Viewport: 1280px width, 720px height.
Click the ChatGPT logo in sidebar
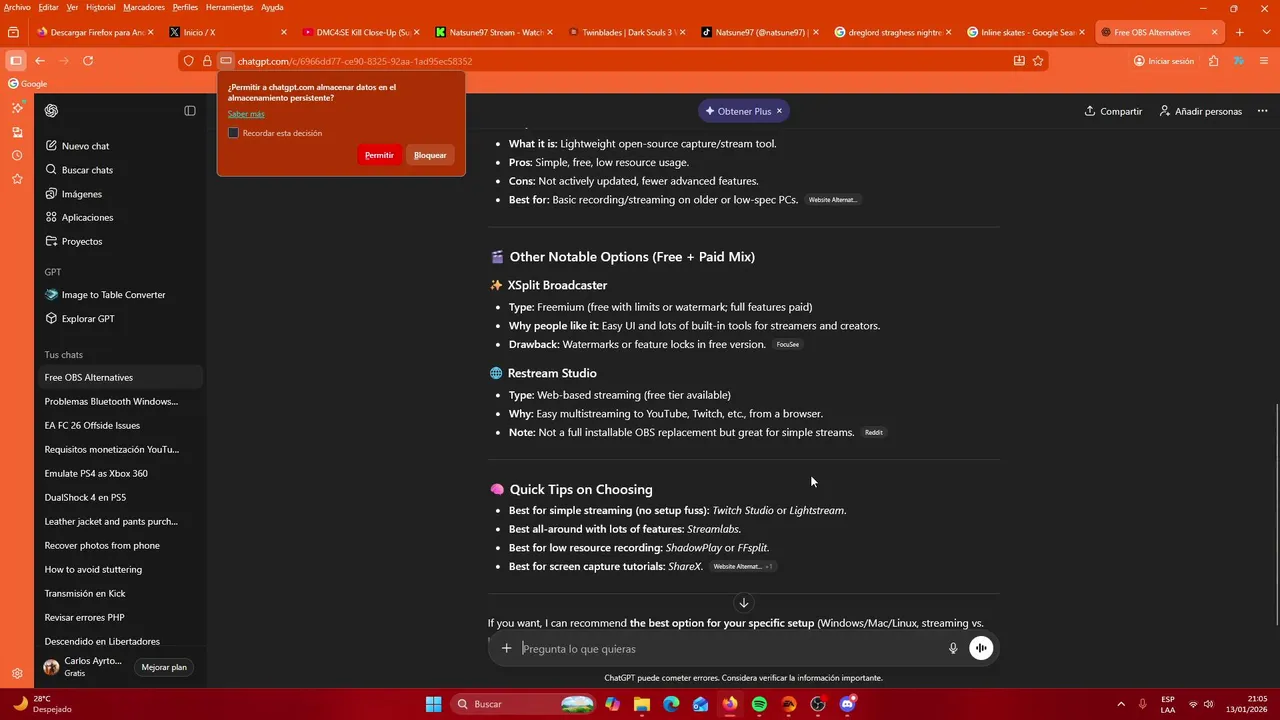(51, 111)
